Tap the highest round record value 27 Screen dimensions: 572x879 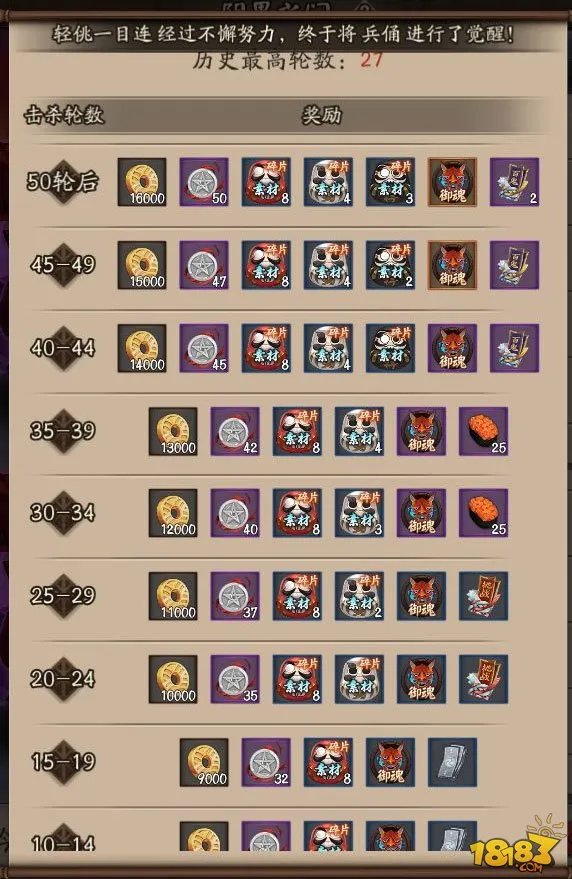372,59
